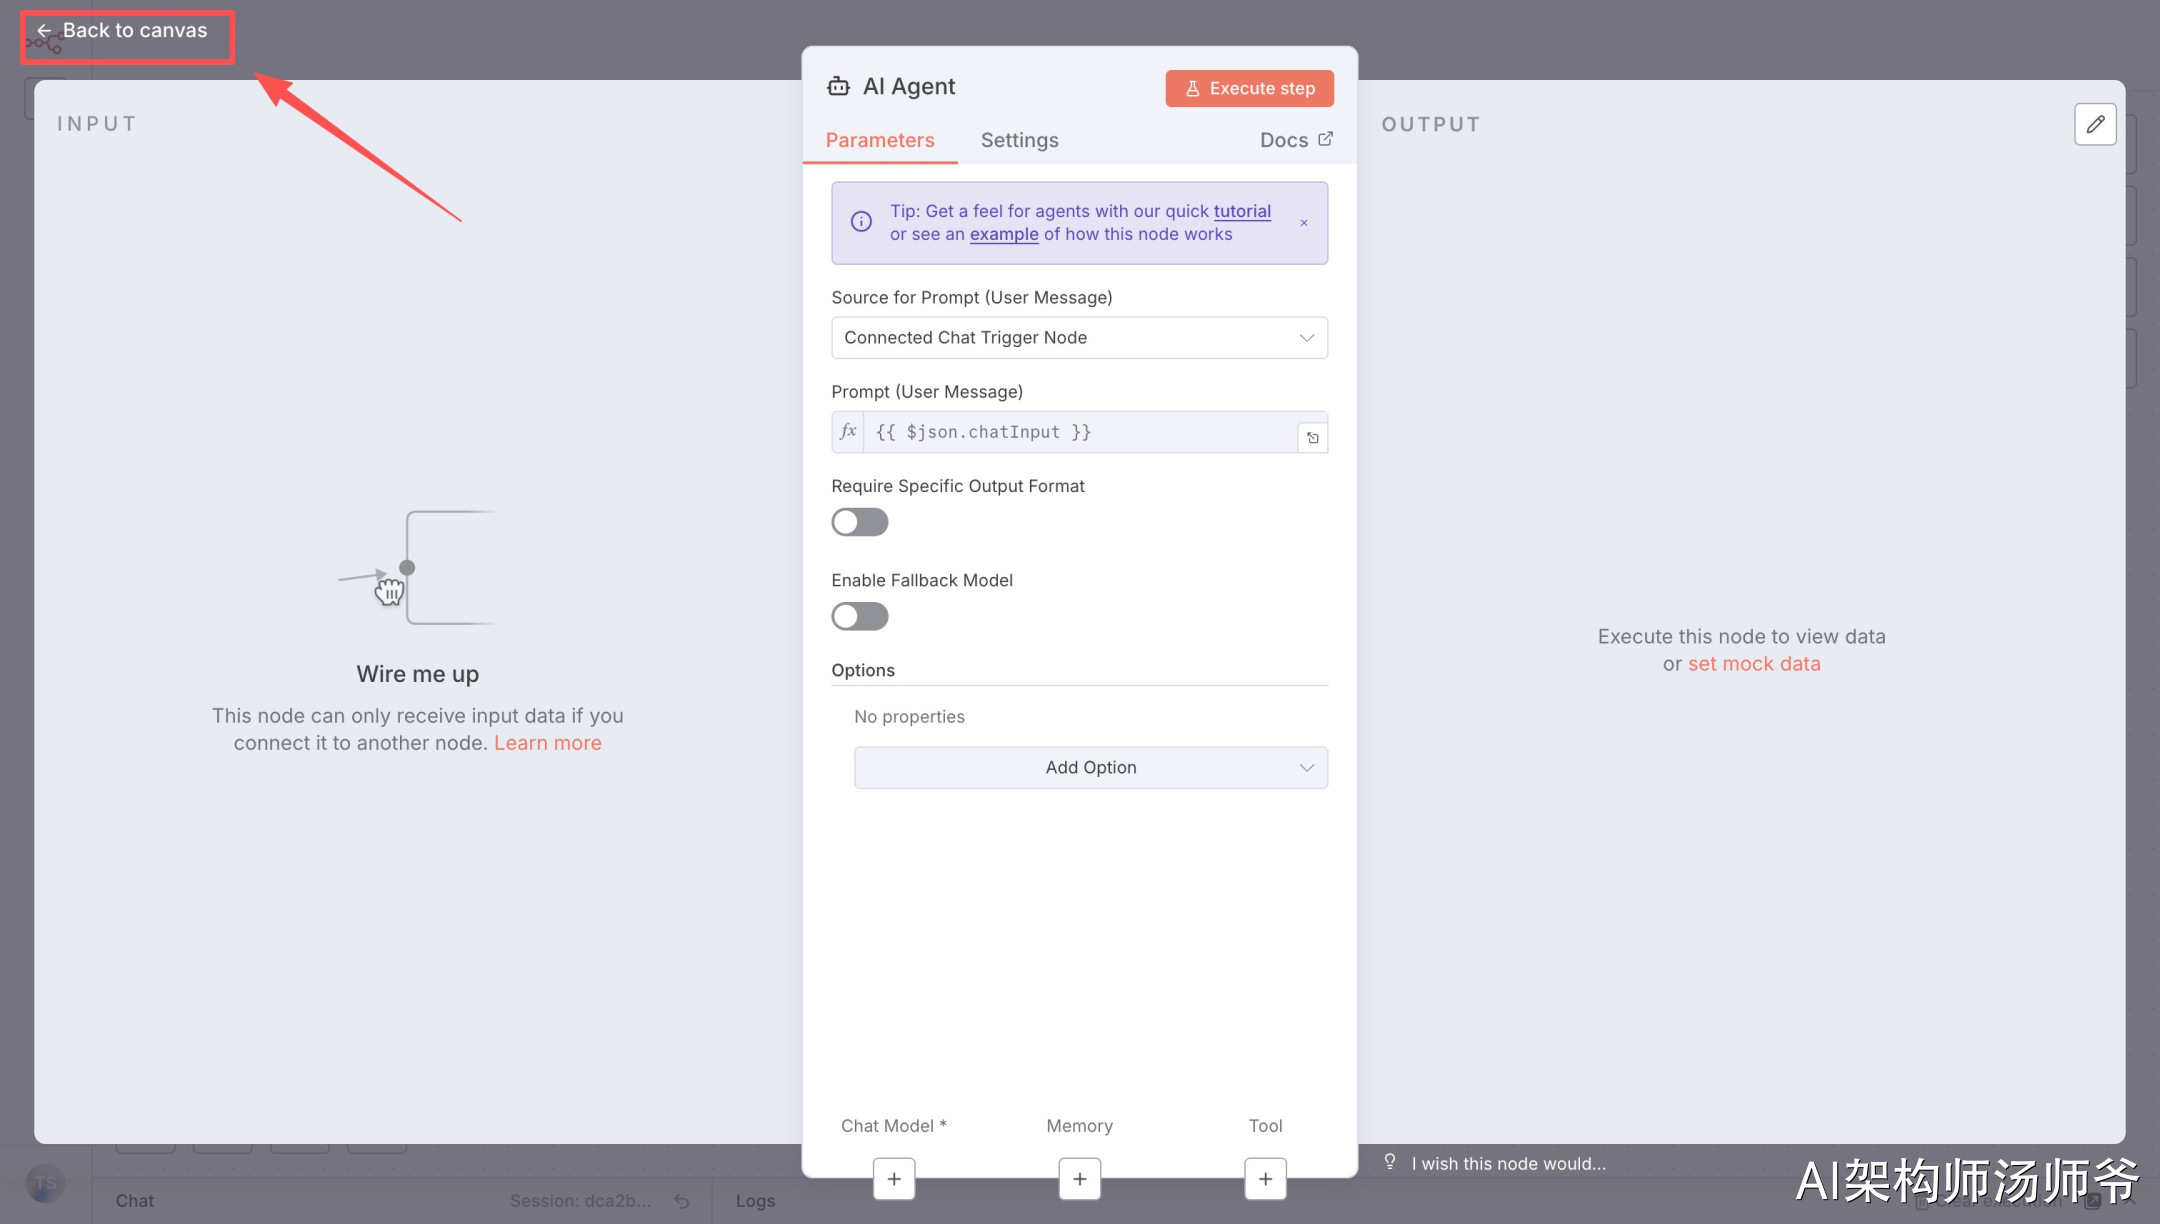2160x1224 pixels.
Task: Turn on Enable Fallback Model switch
Action: pos(859,616)
